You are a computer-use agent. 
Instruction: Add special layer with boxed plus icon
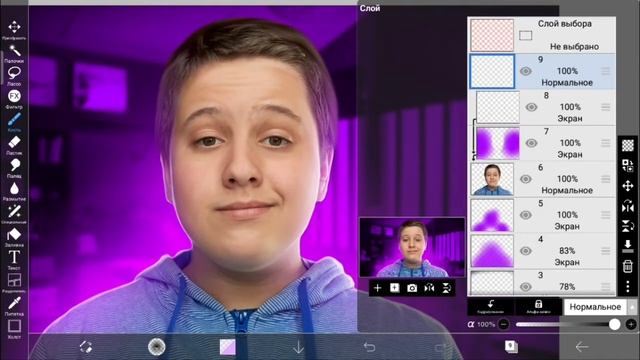395,288
